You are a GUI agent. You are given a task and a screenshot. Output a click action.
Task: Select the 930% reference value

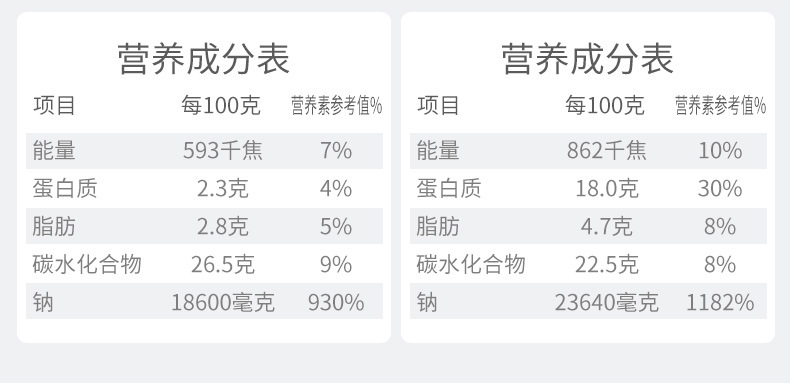(x=336, y=302)
